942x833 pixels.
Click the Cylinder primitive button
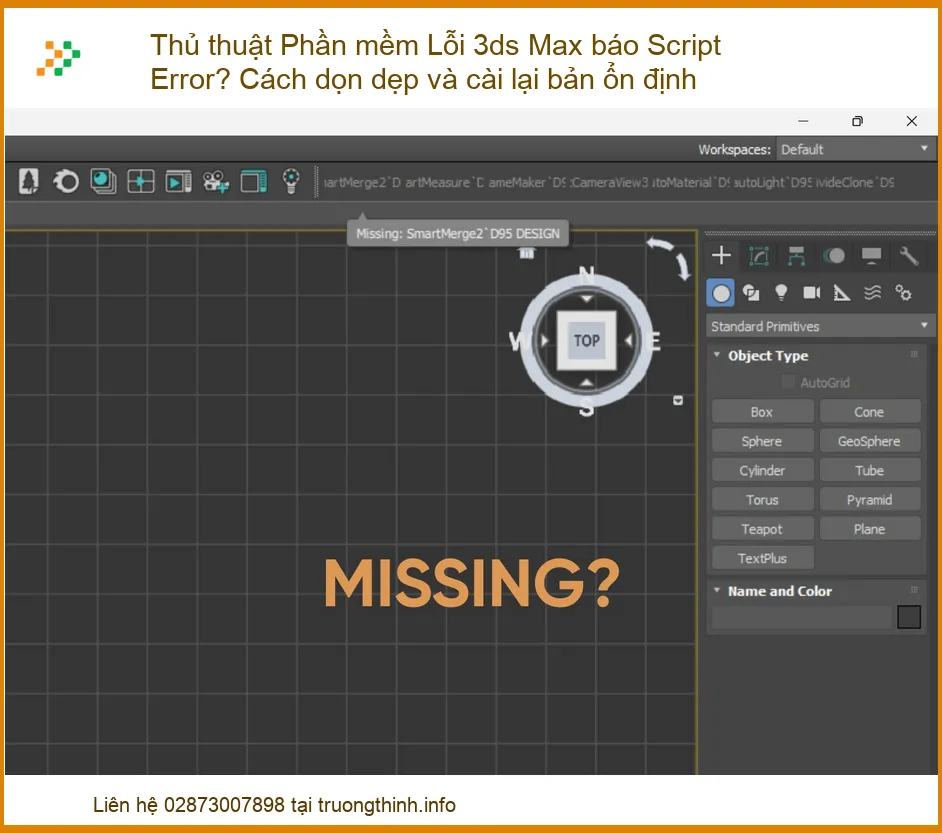pos(762,470)
